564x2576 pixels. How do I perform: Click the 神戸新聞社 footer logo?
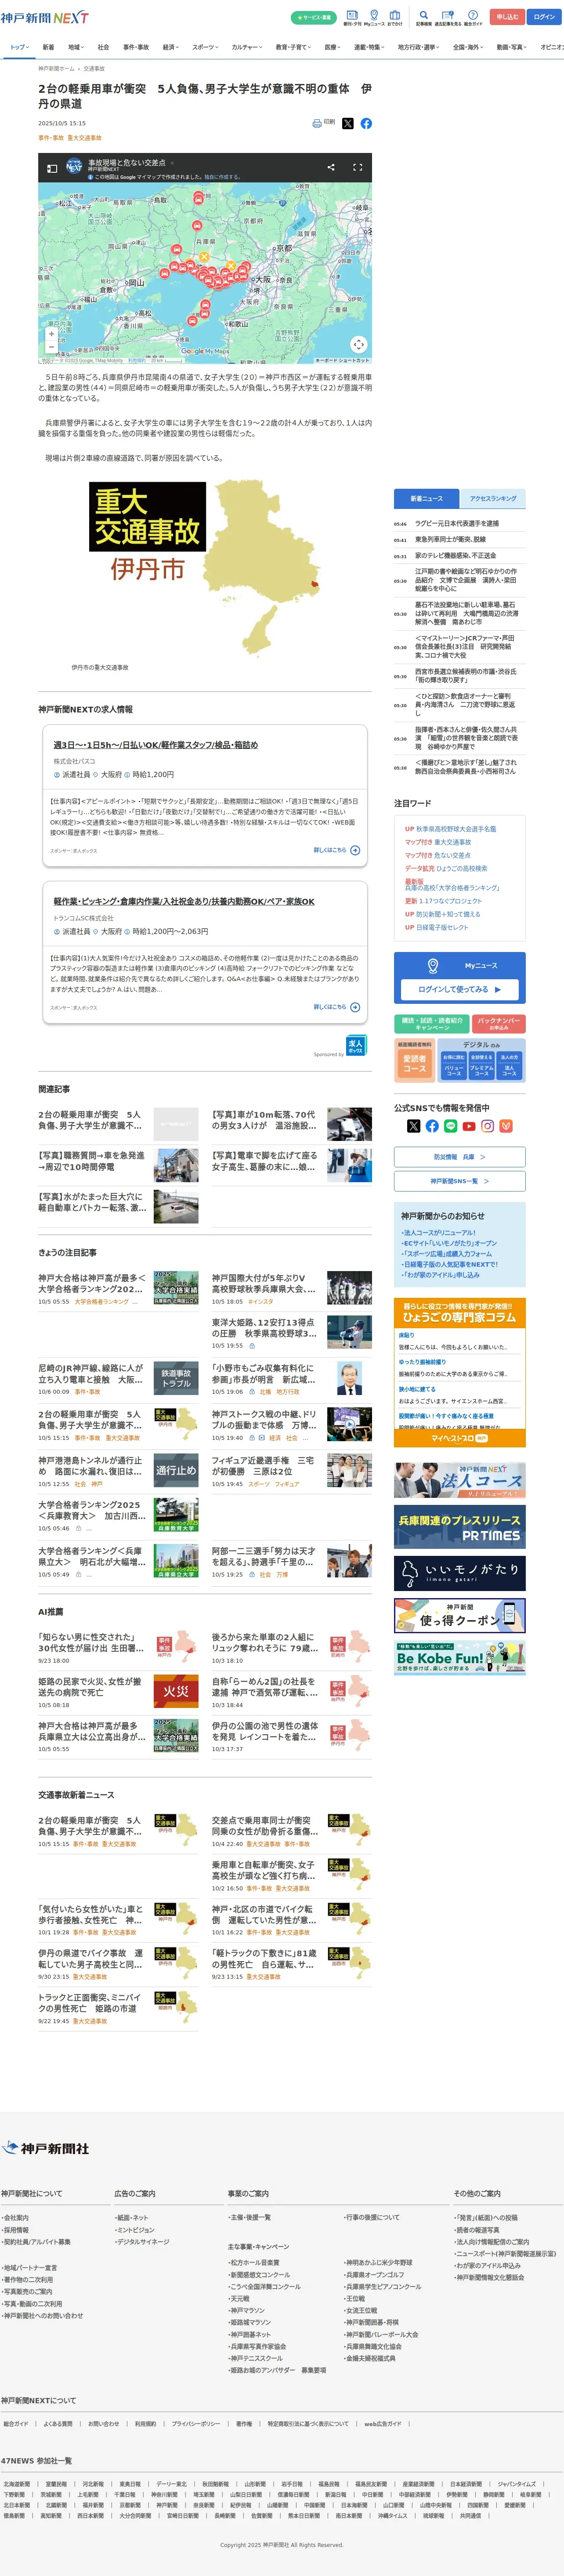[x=45, y=2148]
